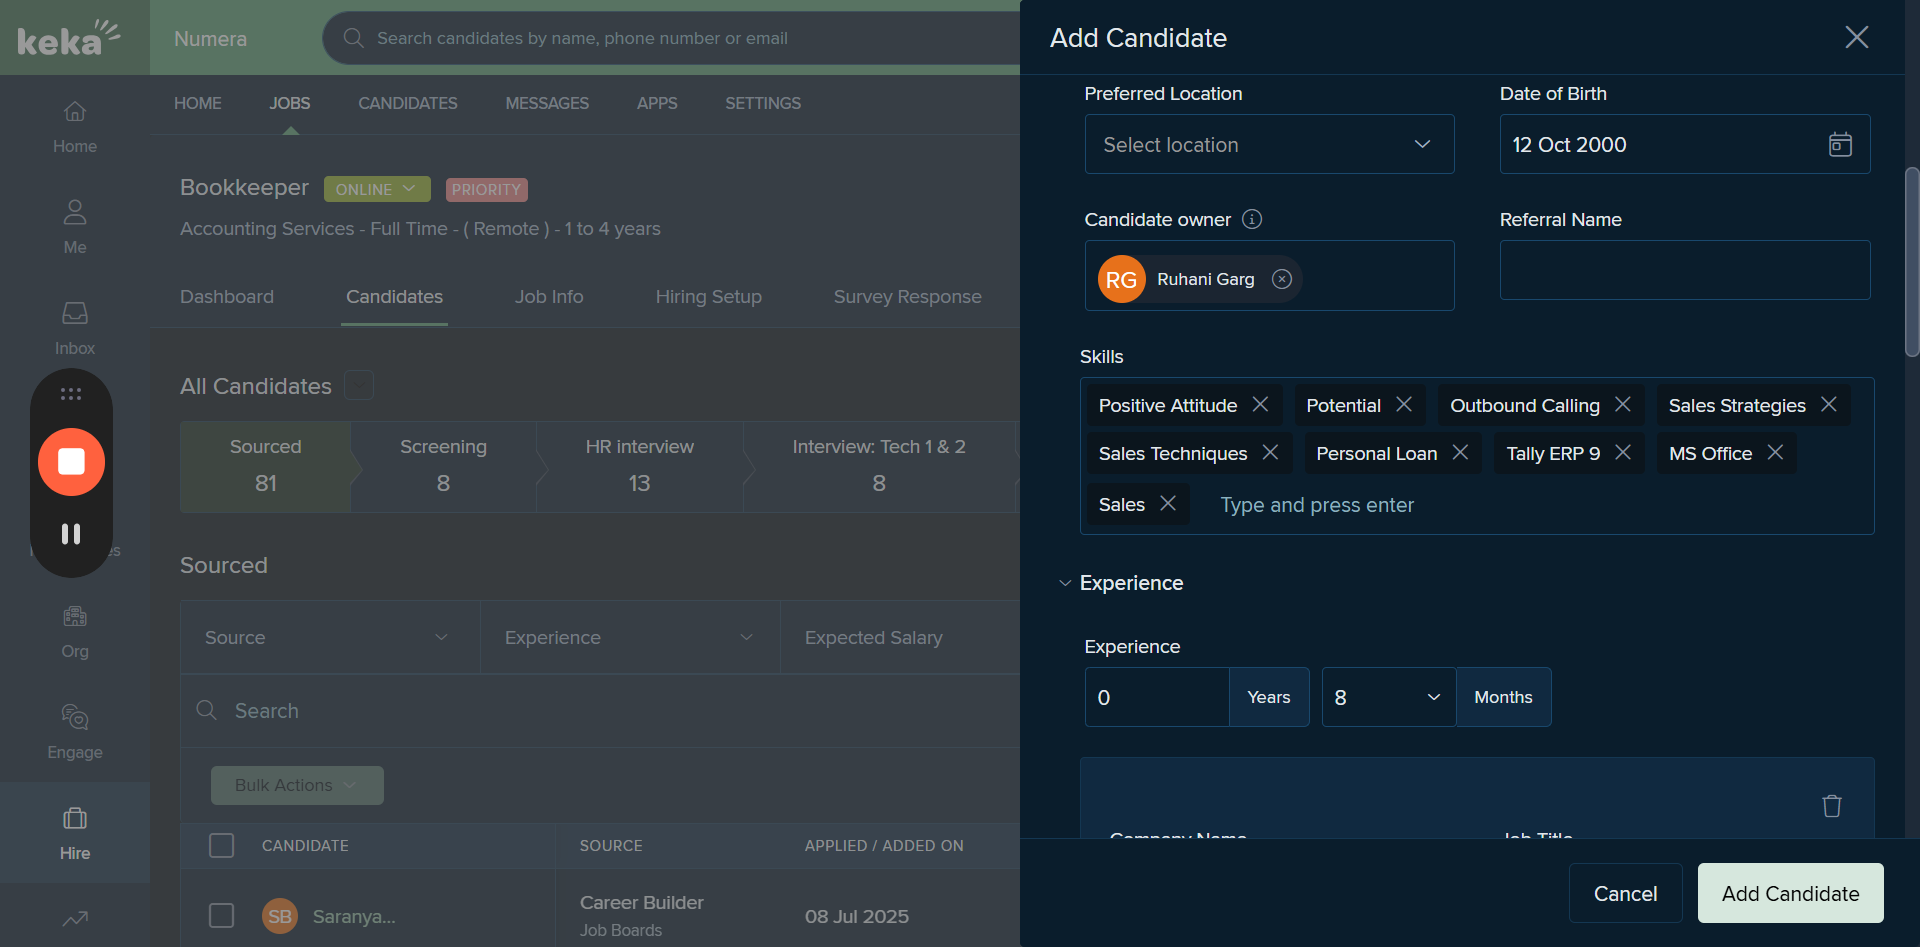Switch to the Job Info tab
Screen dimensions: 1920x947
pos(549,297)
